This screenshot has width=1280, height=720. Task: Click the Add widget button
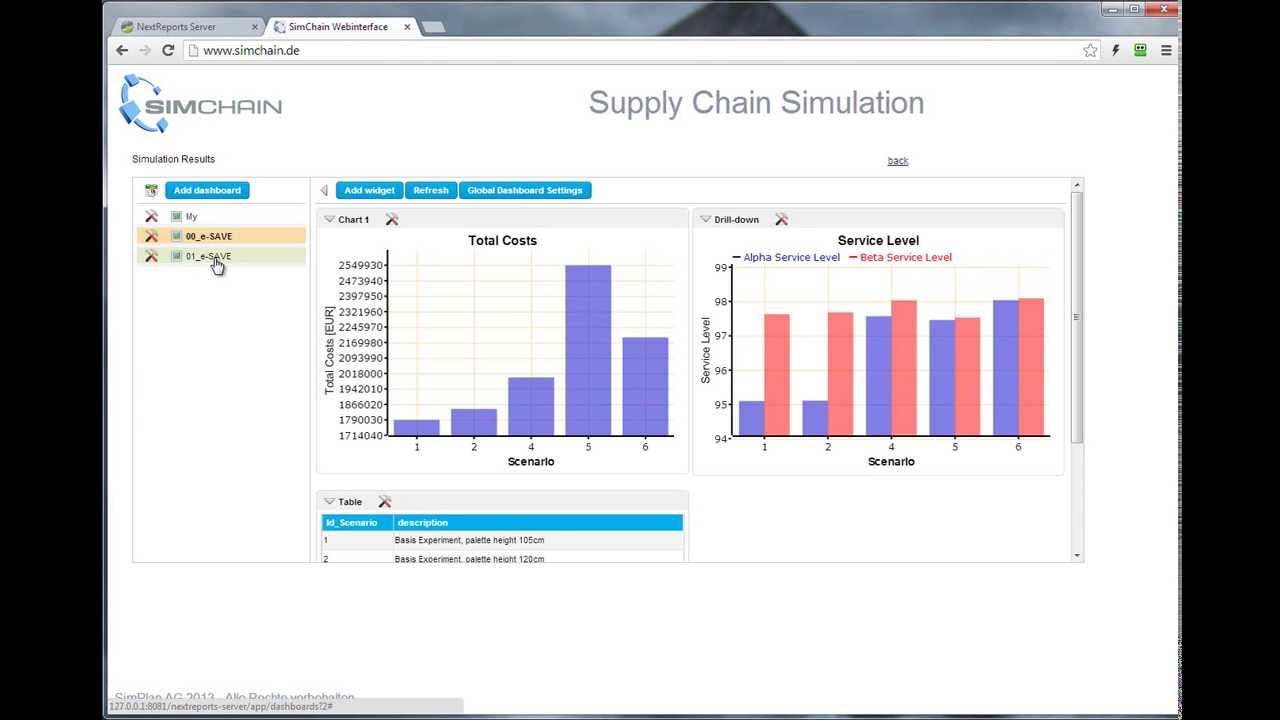pyautogui.click(x=369, y=190)
